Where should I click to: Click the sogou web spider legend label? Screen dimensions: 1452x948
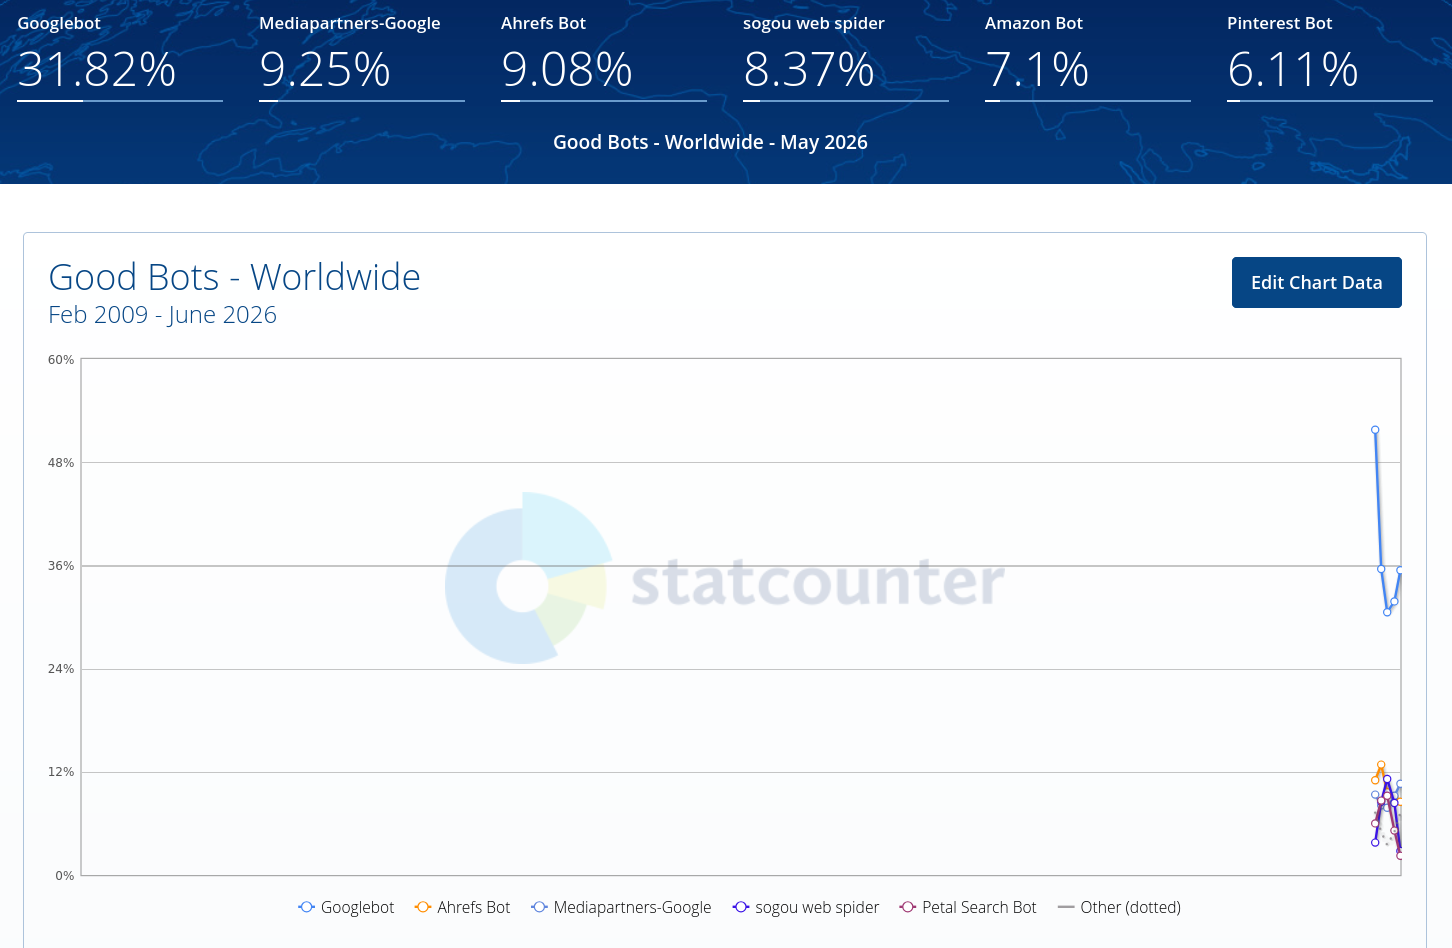(x=817, y=907)
